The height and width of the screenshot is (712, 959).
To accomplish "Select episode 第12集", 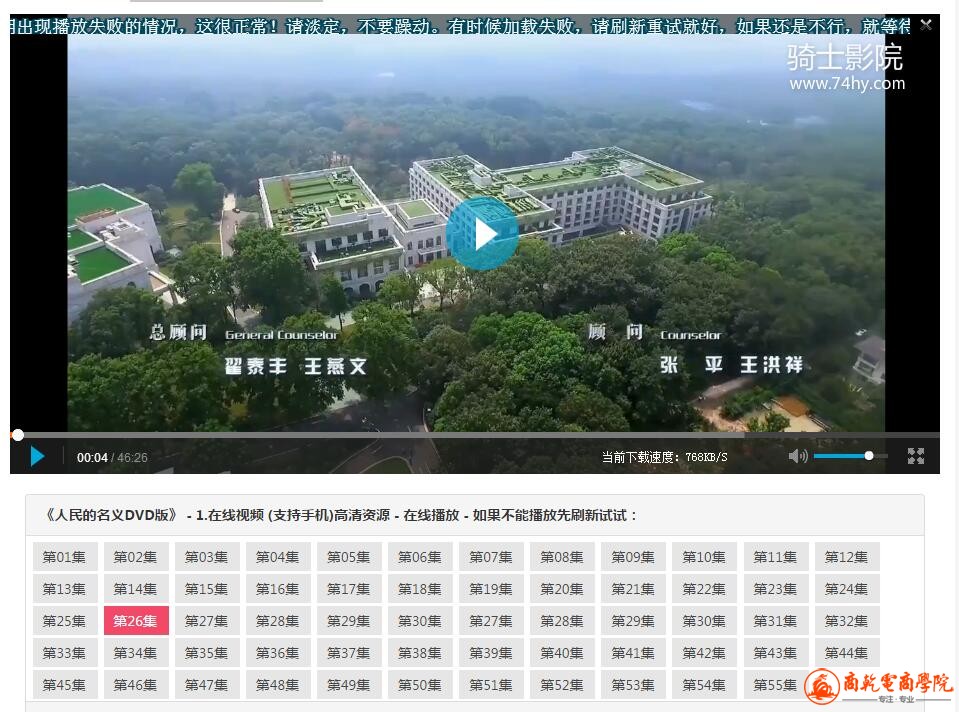I will pyautogui.click(x=847, y=557).
